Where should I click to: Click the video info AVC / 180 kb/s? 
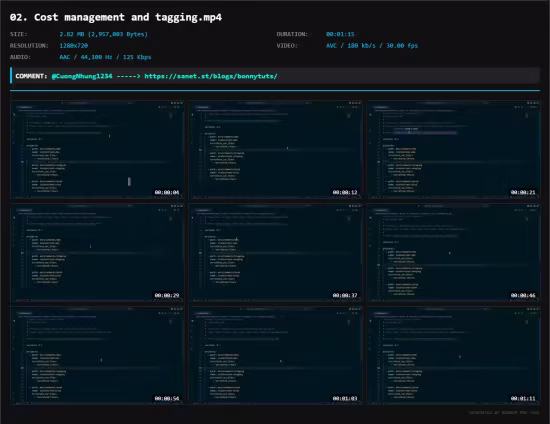(372, 46)
